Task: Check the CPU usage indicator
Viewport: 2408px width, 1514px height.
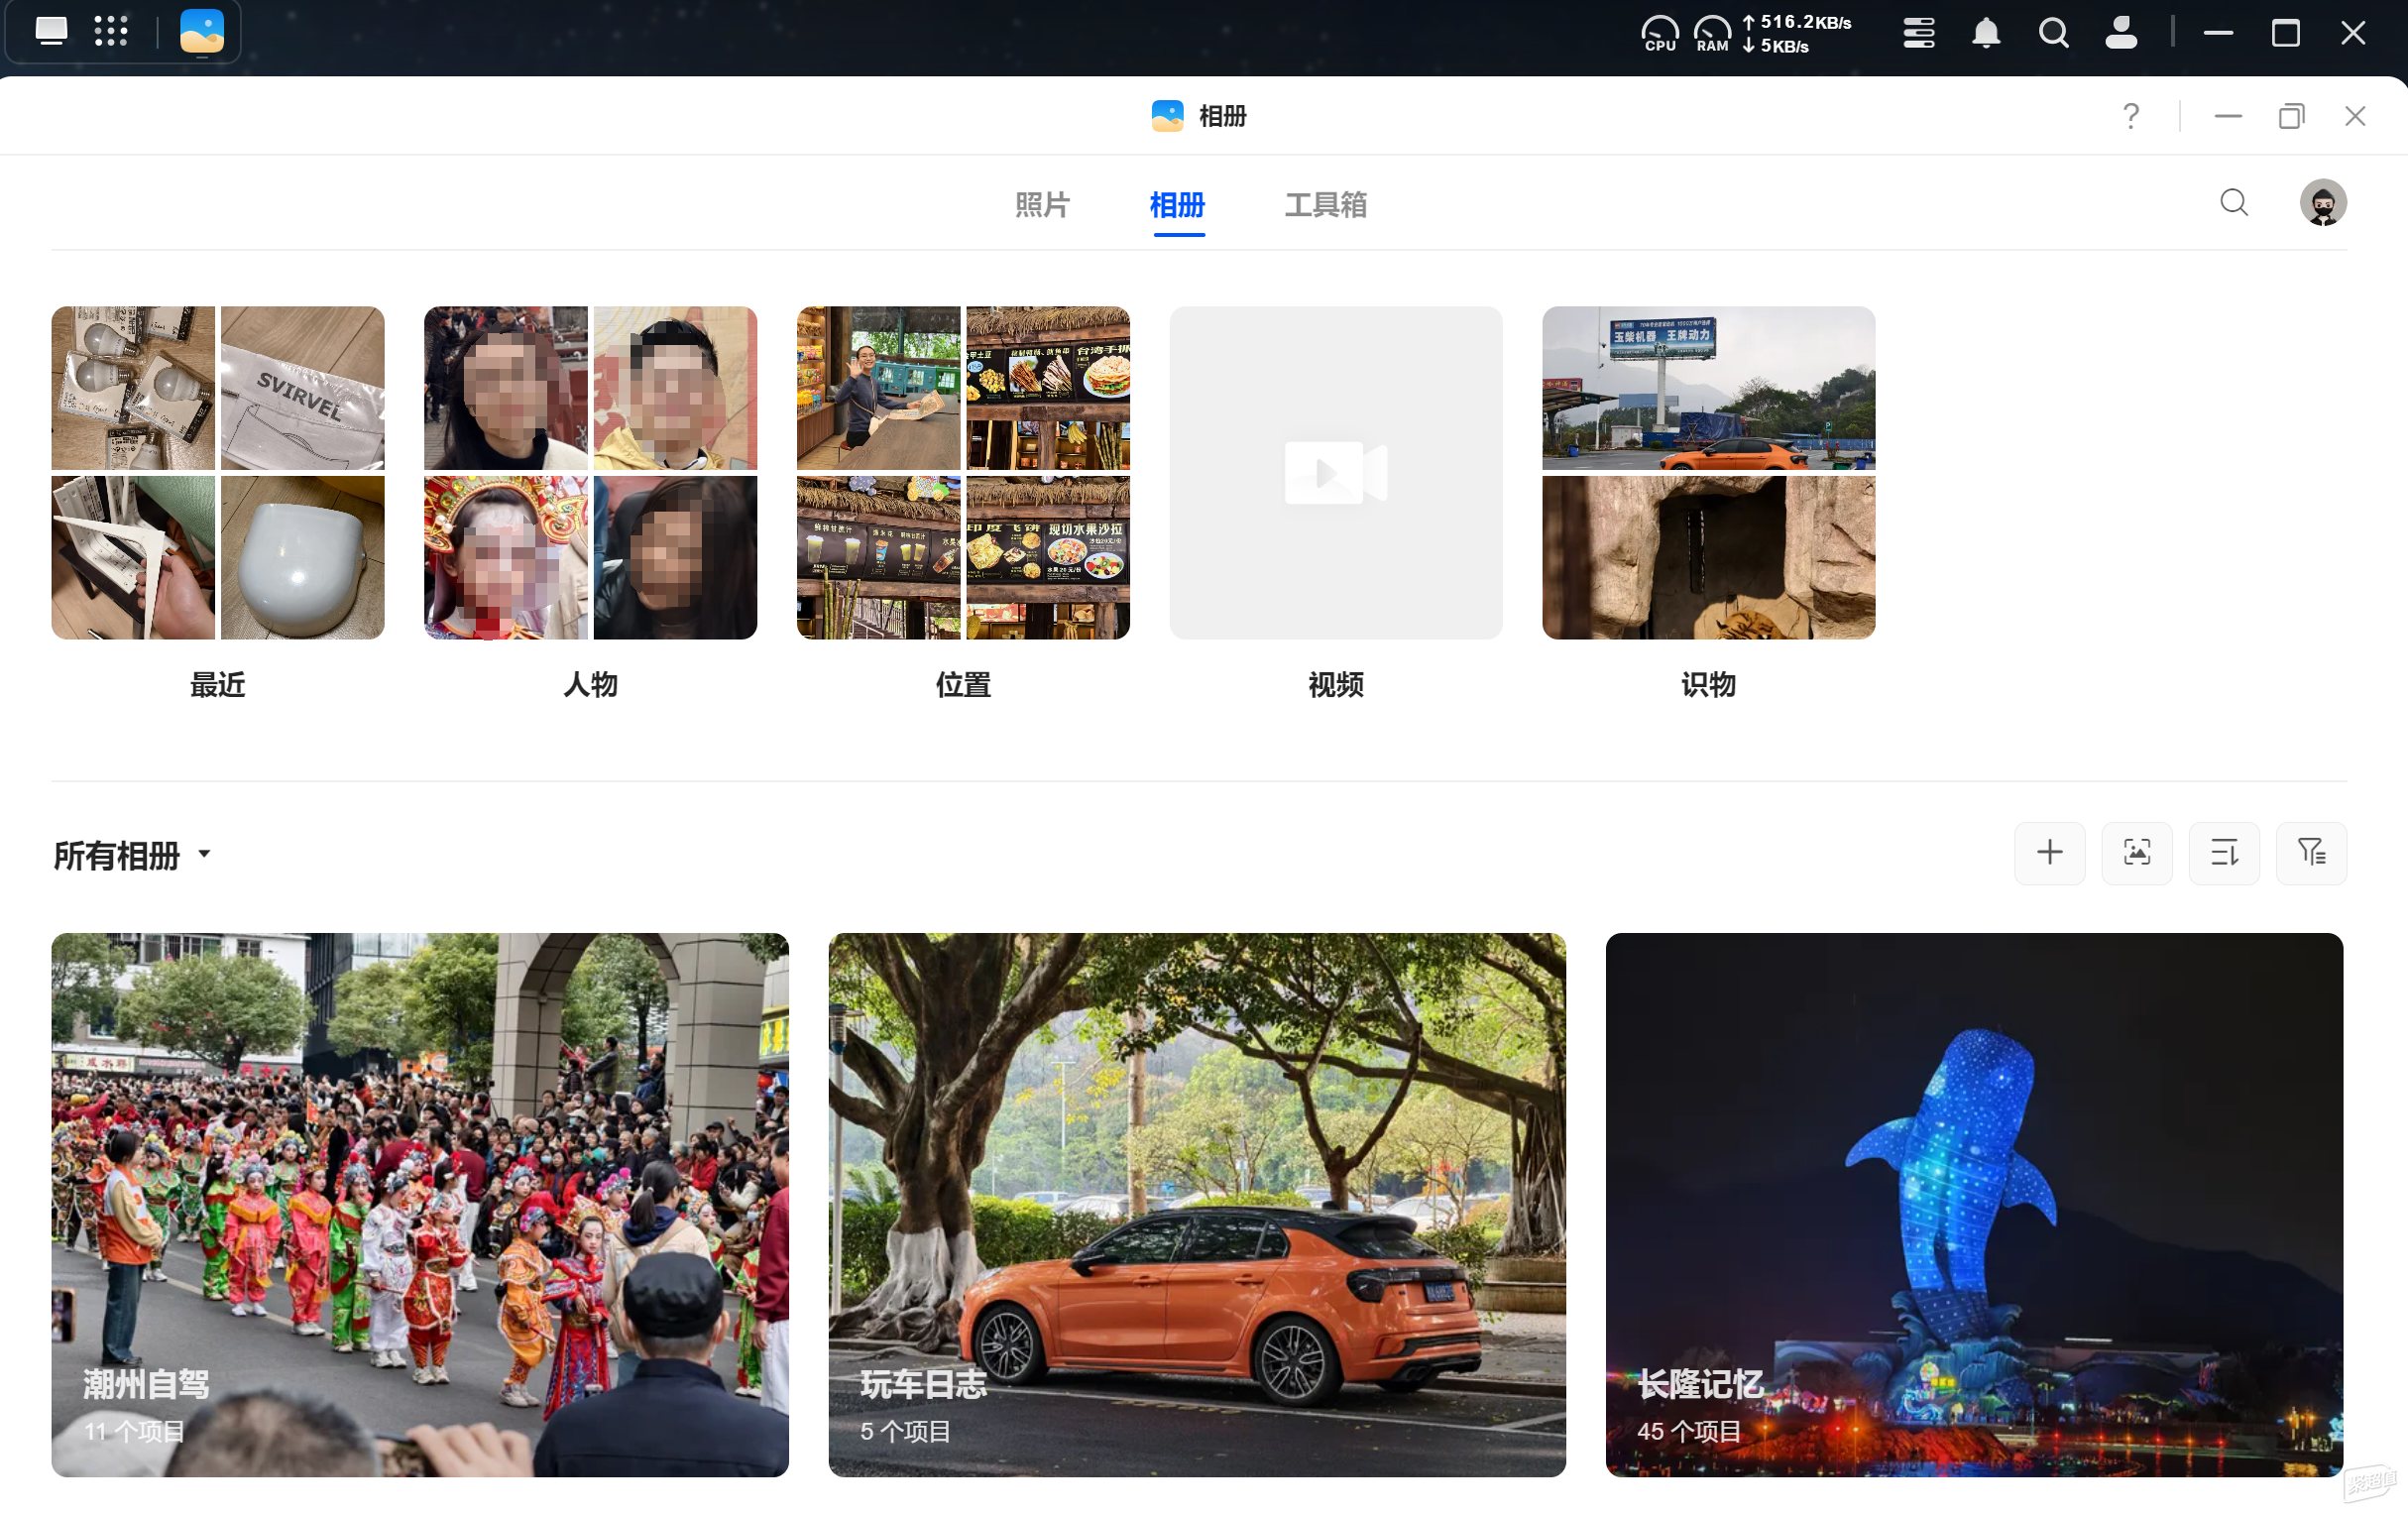Action: (x=1659, y=33)
